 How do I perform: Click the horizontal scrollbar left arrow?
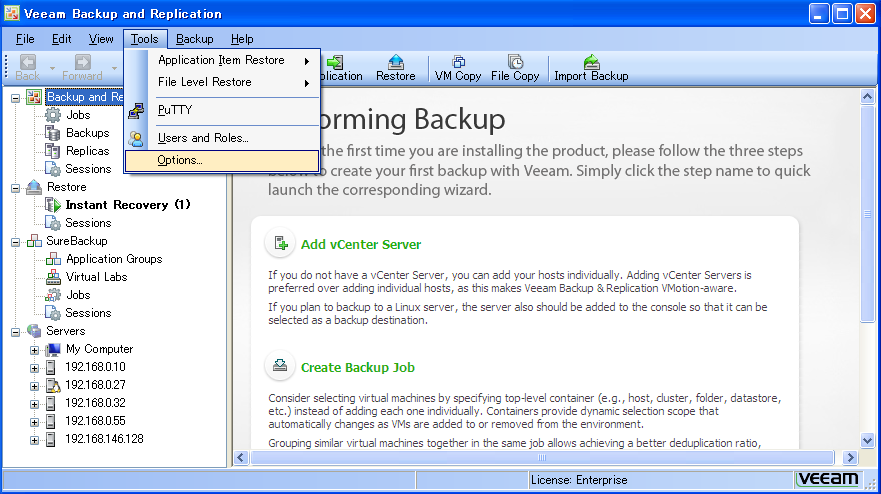(x=241, y=457)
